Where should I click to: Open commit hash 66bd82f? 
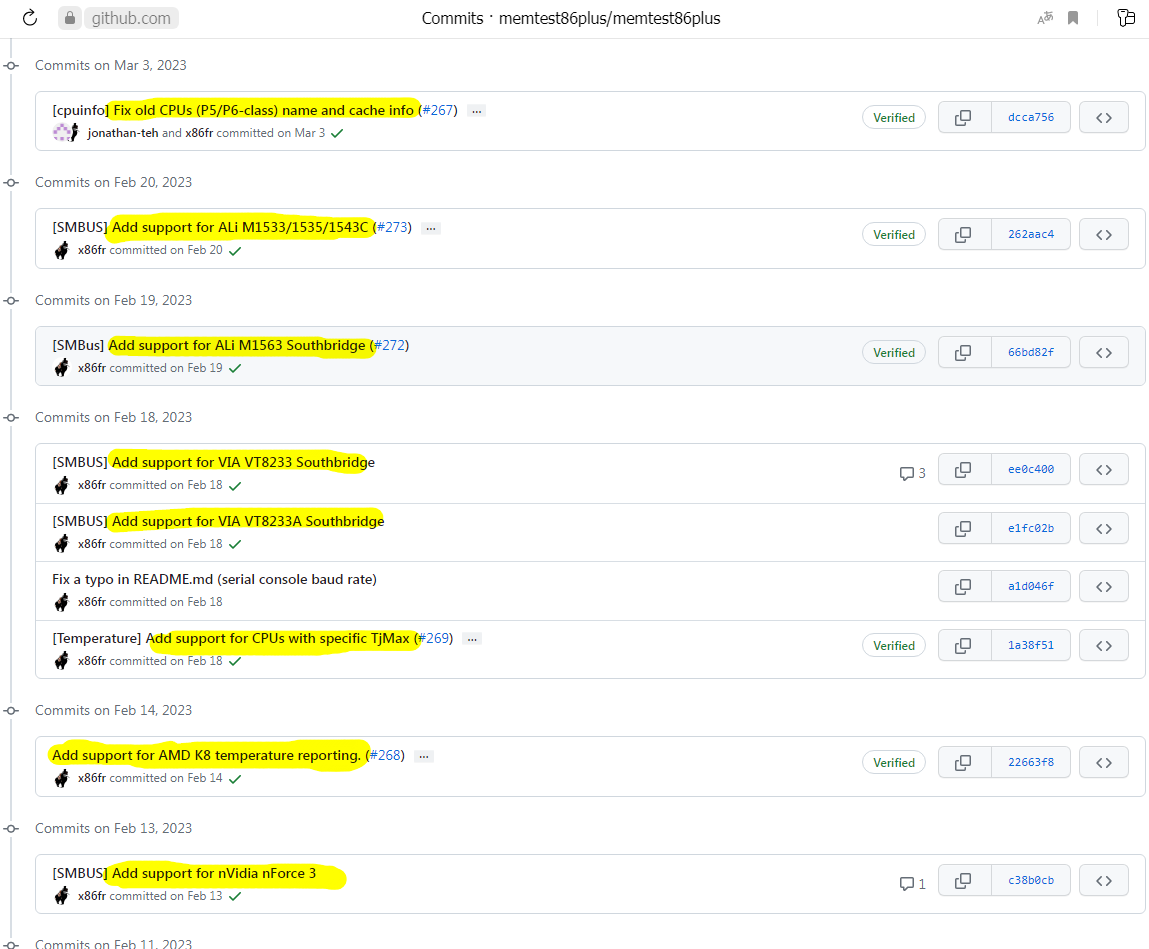[1030, 352]
